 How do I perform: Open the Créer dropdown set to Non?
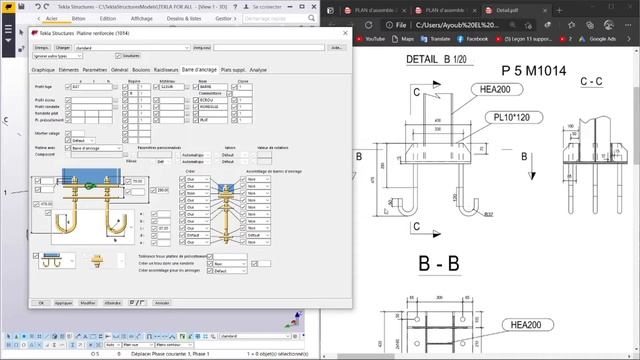(x=198, y=193)
